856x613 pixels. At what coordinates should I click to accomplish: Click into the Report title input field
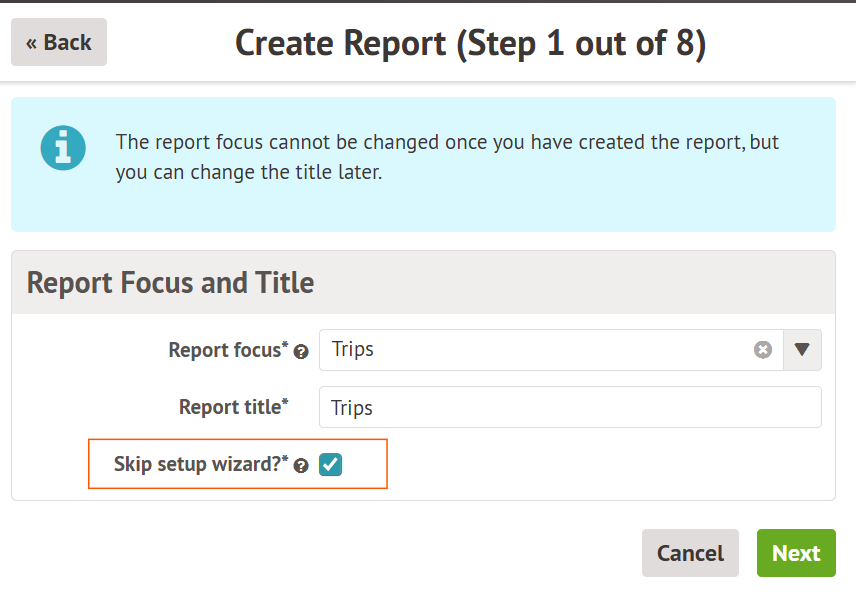(x=570, y=407)
